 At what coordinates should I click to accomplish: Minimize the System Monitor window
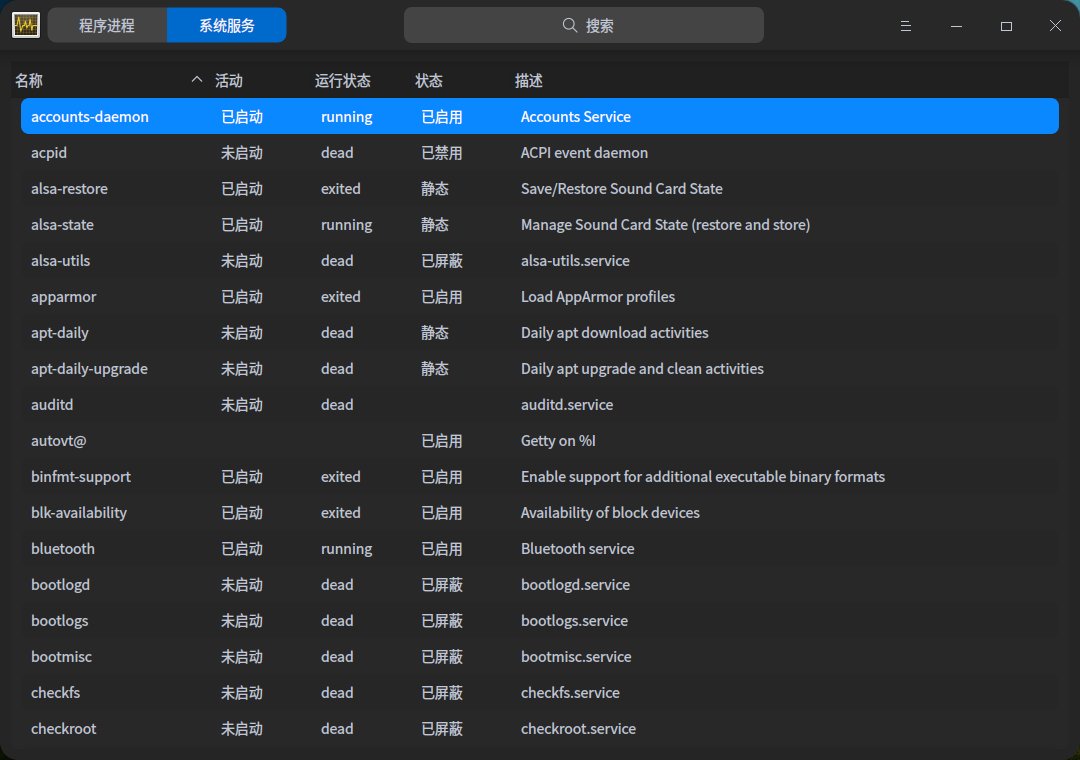956,26
